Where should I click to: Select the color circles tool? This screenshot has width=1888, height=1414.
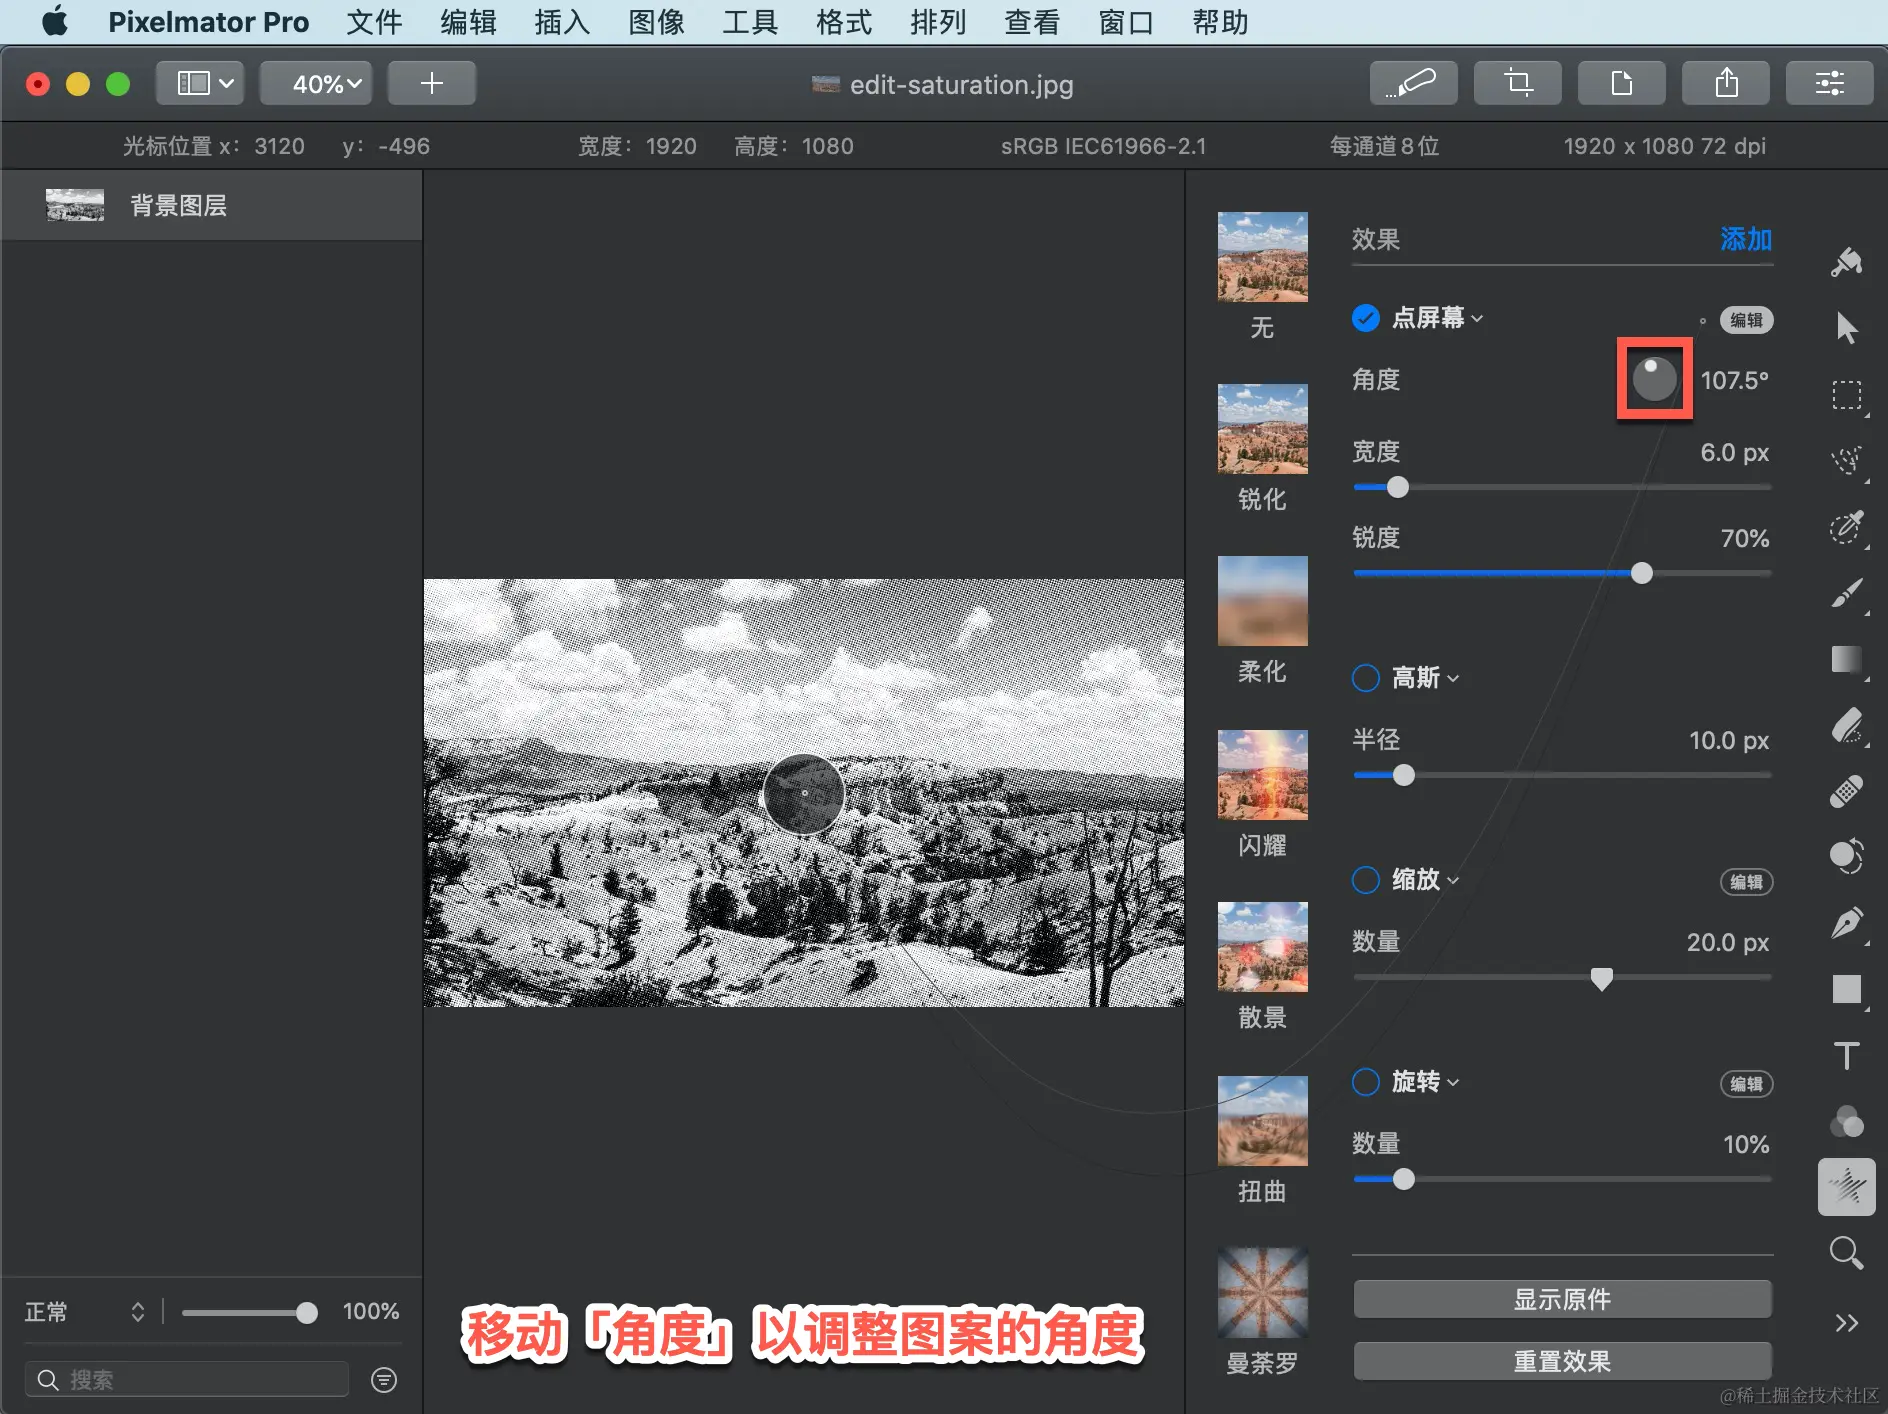point(1846,1121)
